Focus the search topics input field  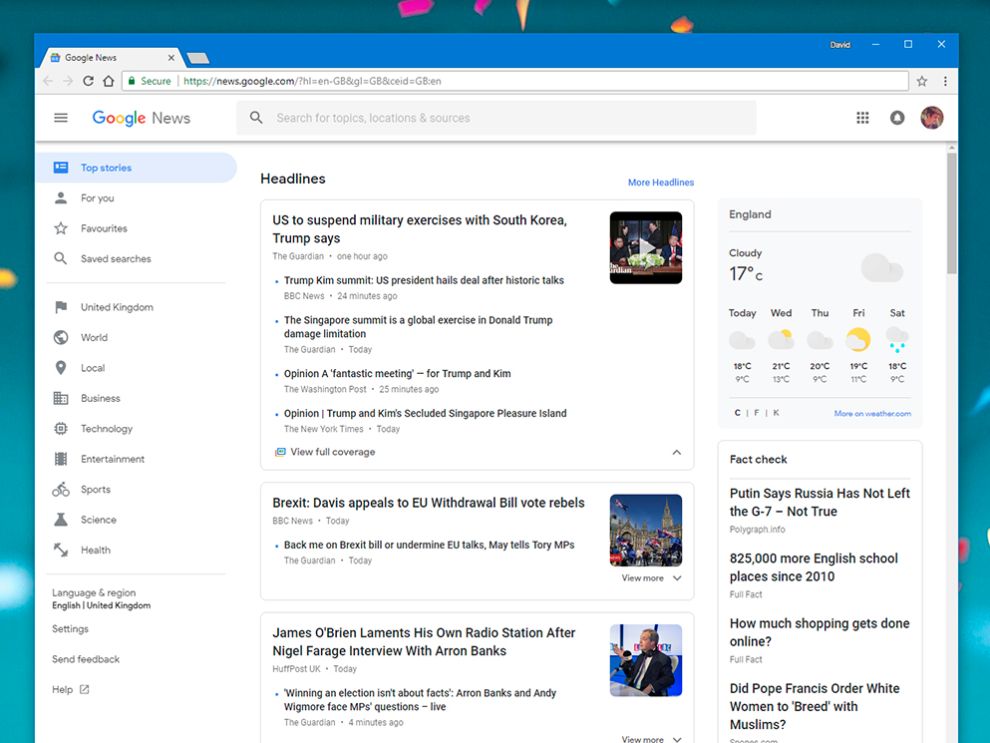pos(496,117)
